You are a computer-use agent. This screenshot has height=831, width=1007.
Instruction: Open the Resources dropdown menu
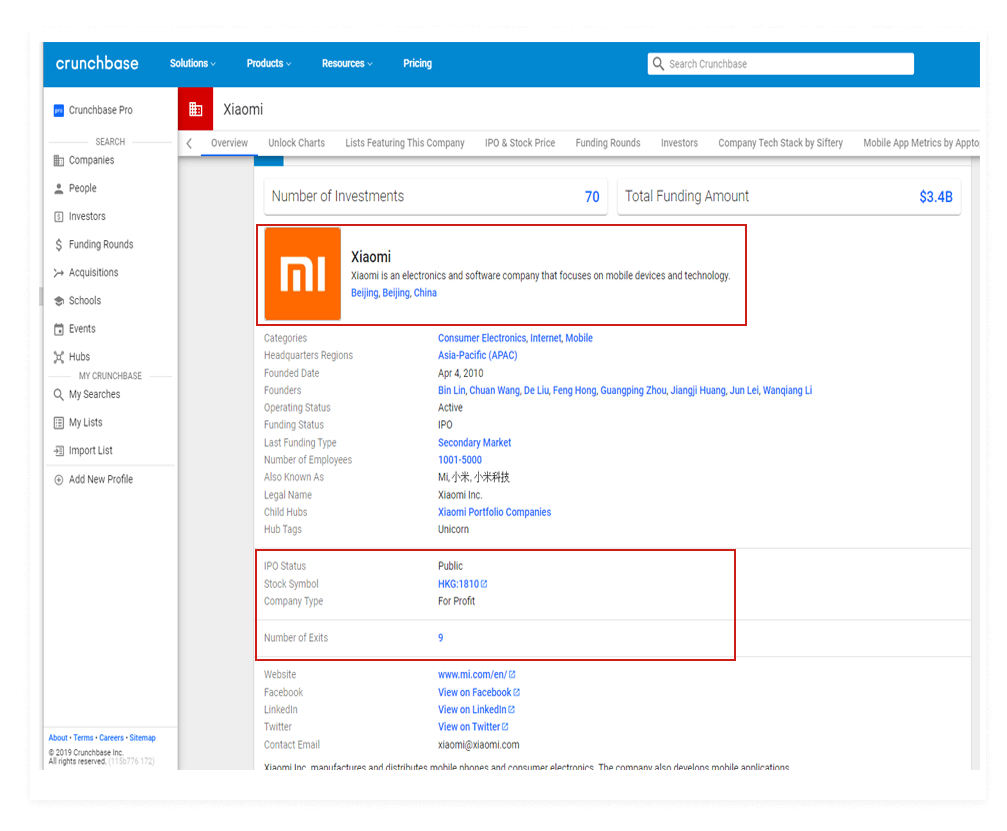click(x=347, y=63)
